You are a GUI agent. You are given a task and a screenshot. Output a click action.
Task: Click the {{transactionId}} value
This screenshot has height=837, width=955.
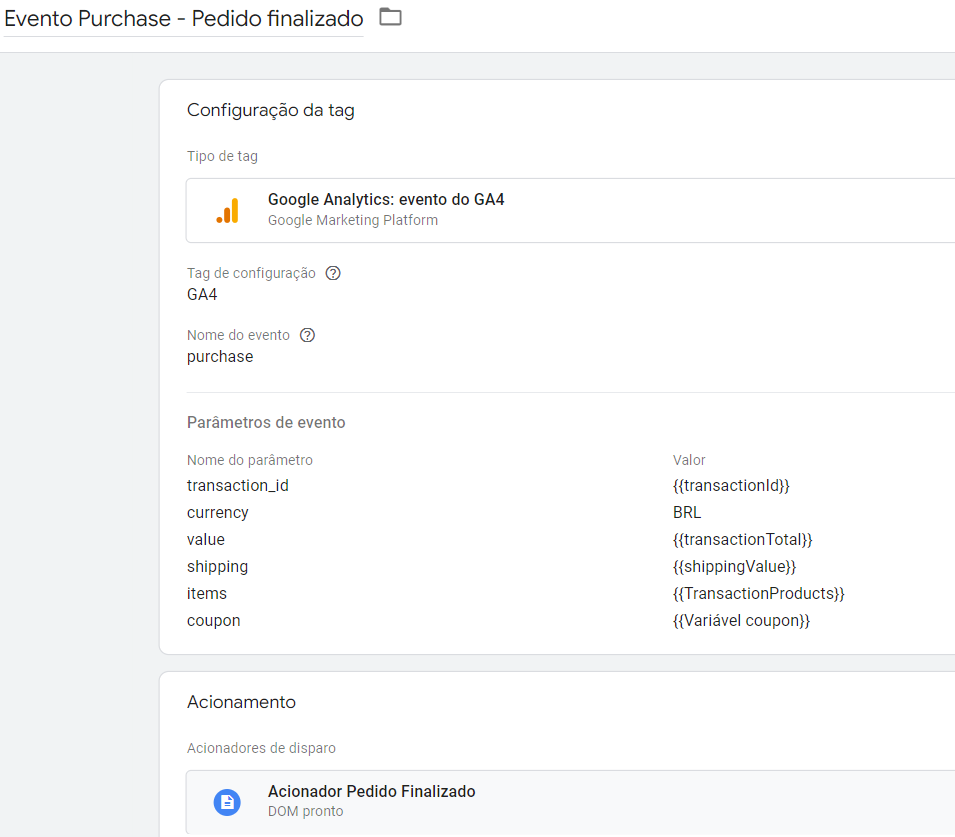pos(731,486)
